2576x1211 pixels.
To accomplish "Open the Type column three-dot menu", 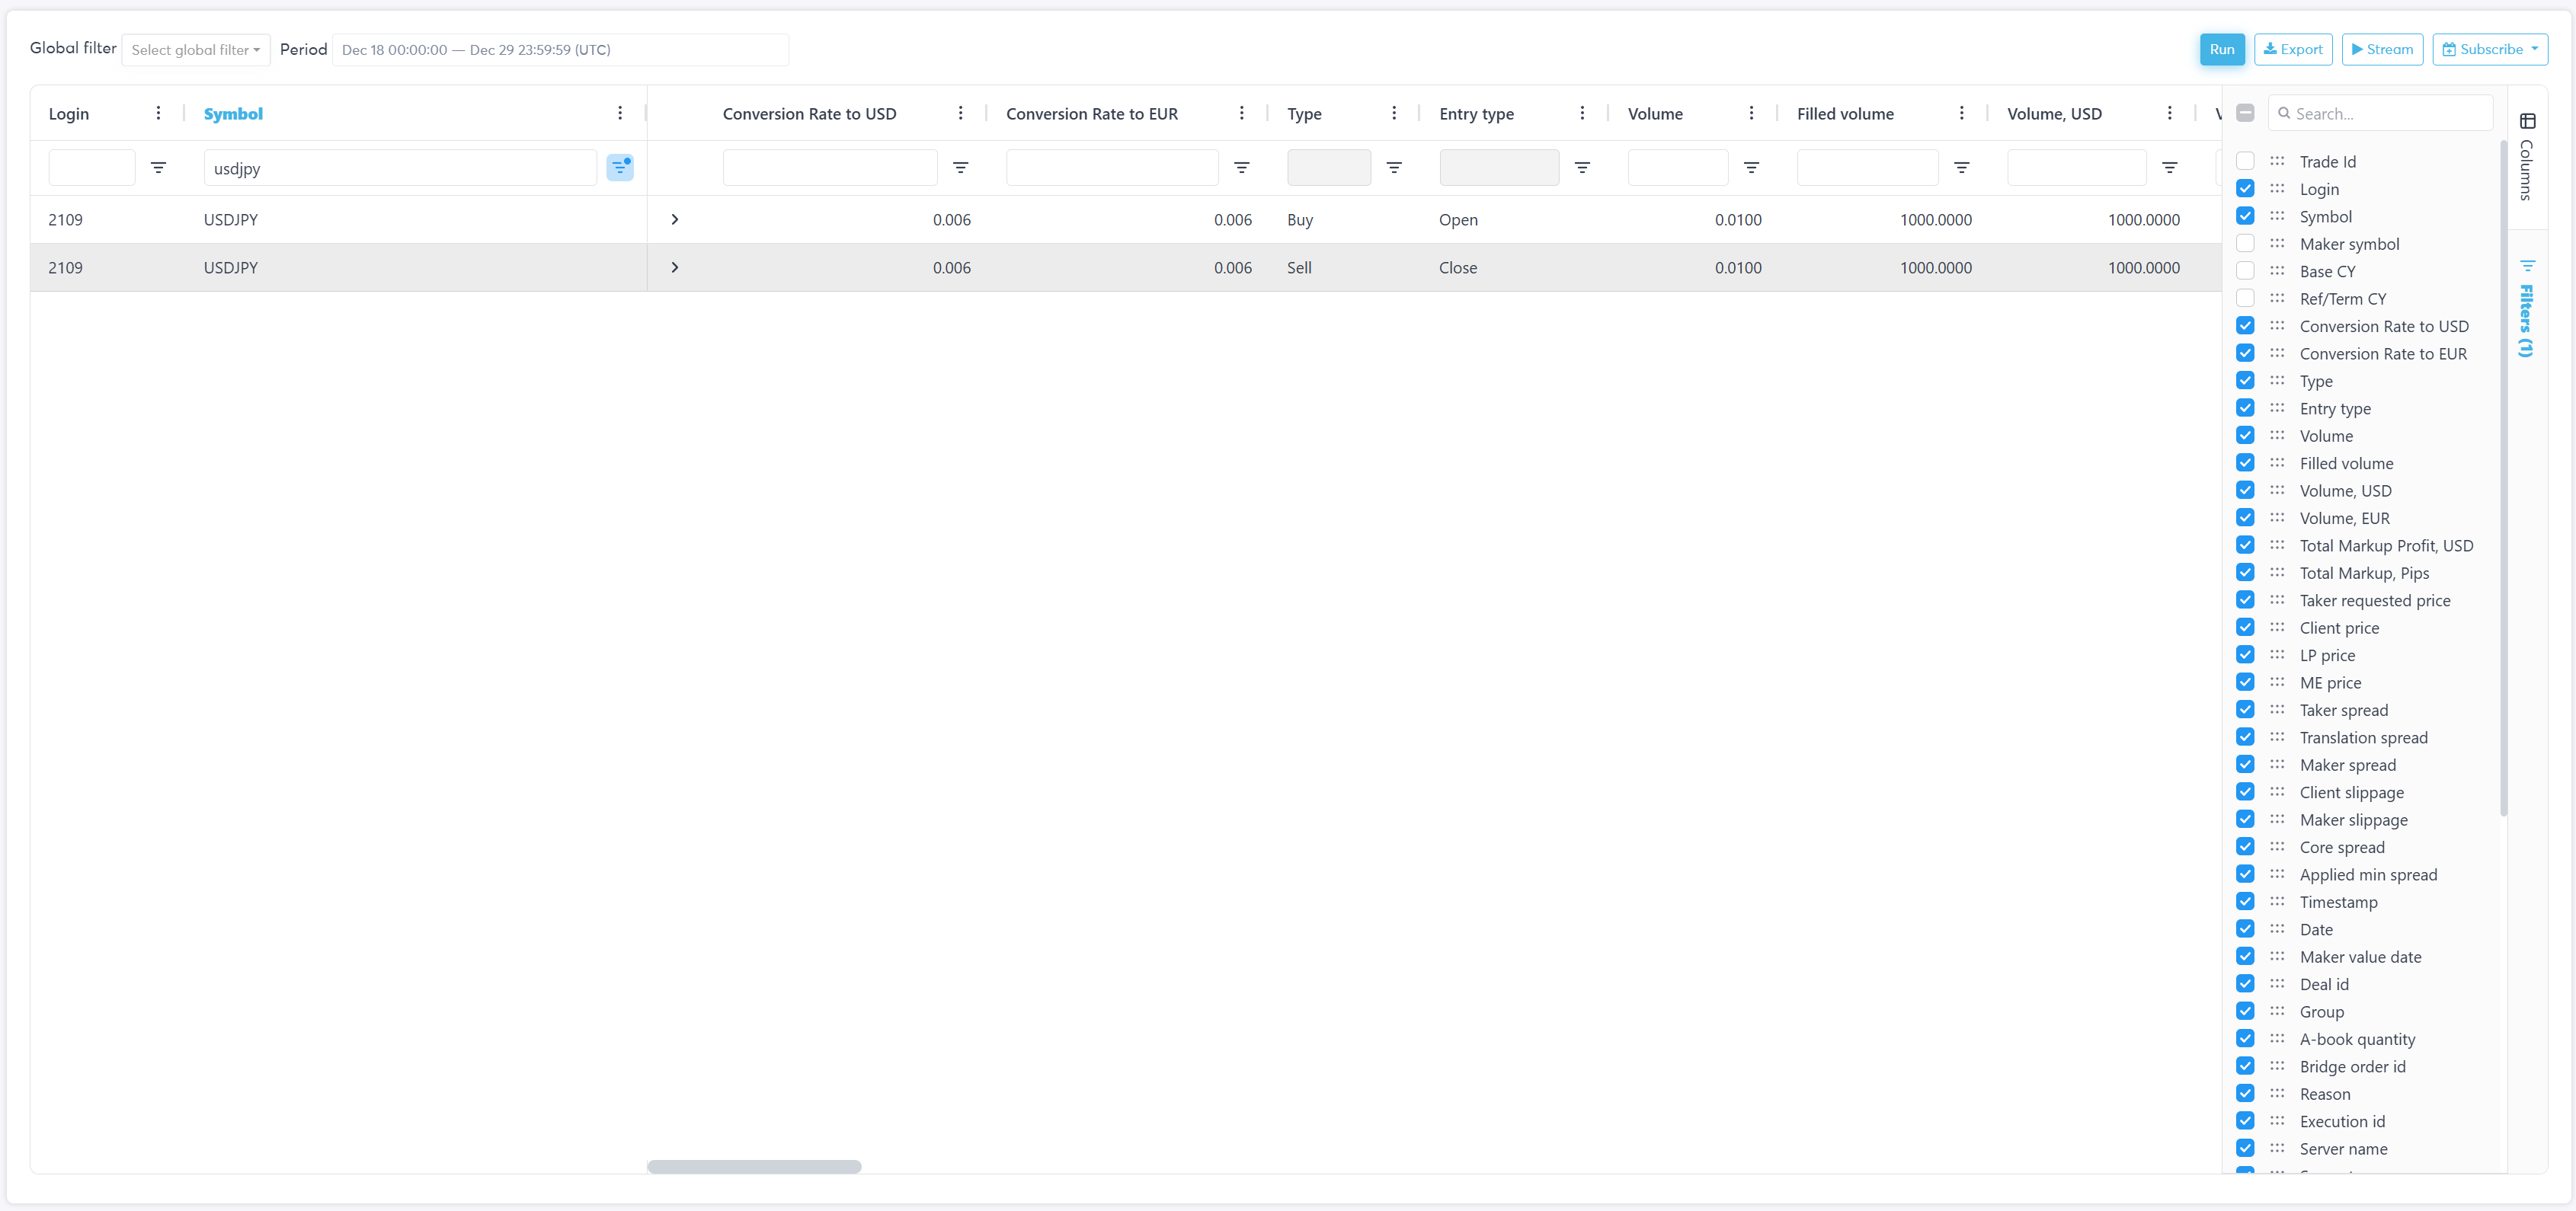I will click(x=1394, y=113).
